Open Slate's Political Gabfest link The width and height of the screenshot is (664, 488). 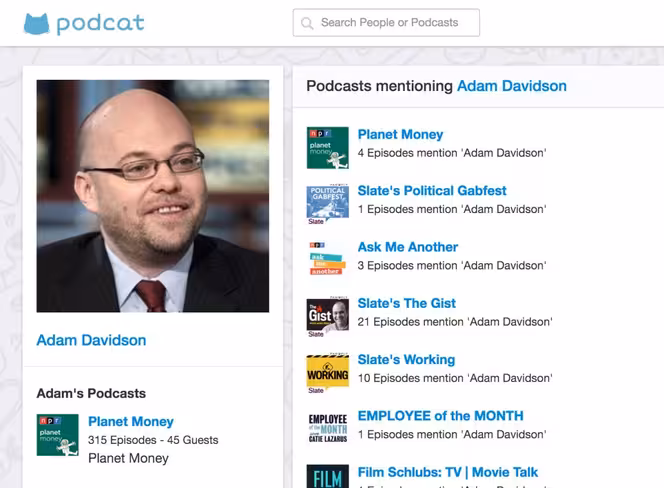click(432, 191)
